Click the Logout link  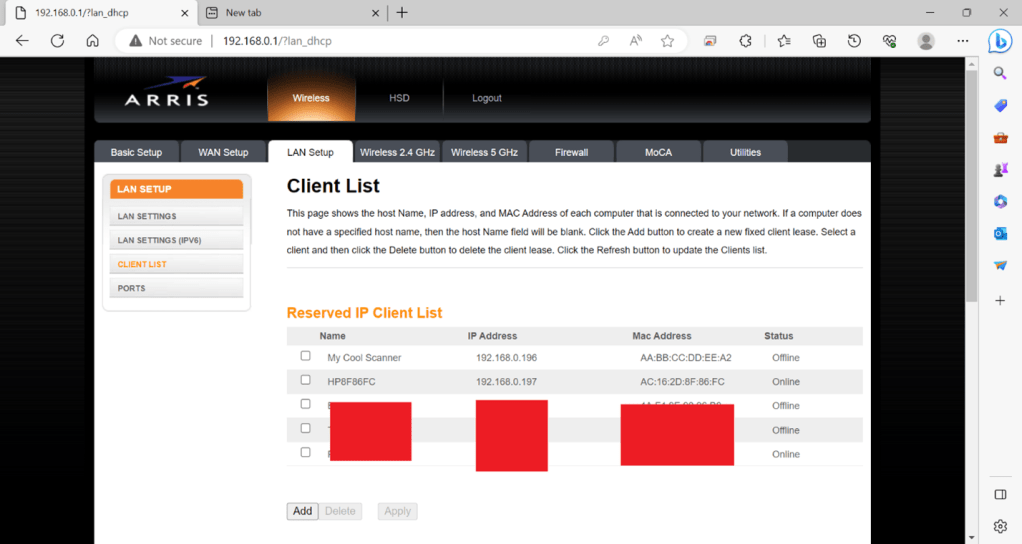[x=486, y=98]
